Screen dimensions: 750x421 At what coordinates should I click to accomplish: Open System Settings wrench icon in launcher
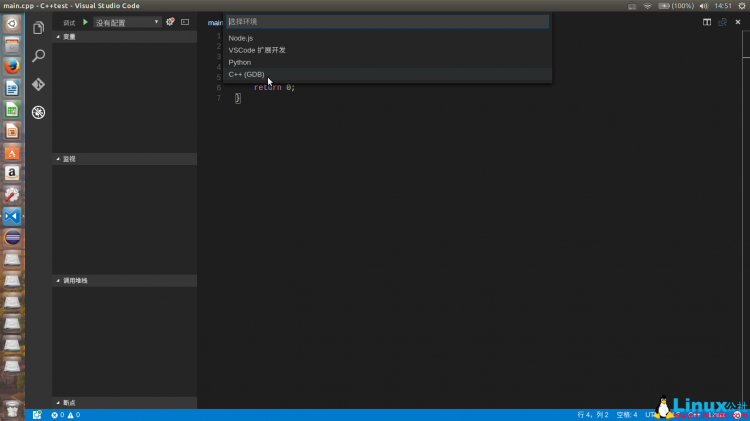[12, 195]
